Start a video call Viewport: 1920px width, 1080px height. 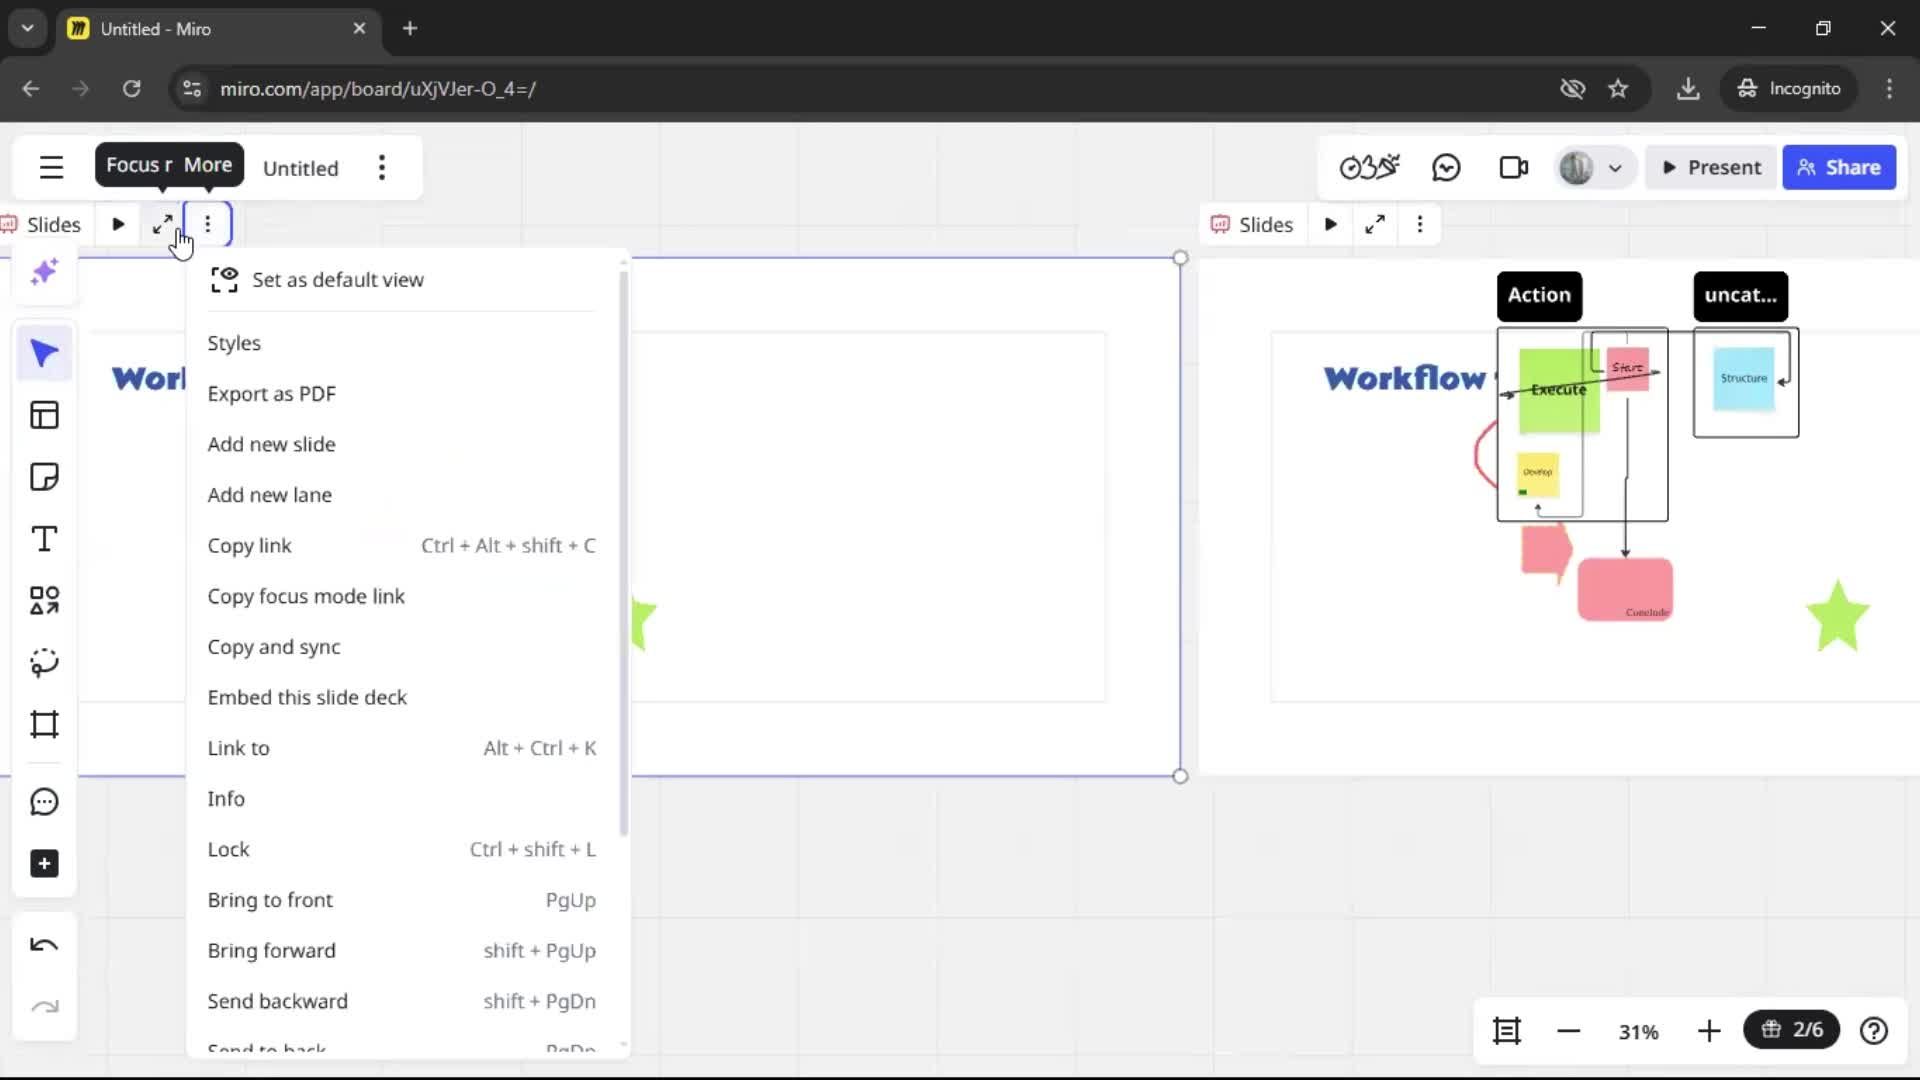pos(1514,168)
